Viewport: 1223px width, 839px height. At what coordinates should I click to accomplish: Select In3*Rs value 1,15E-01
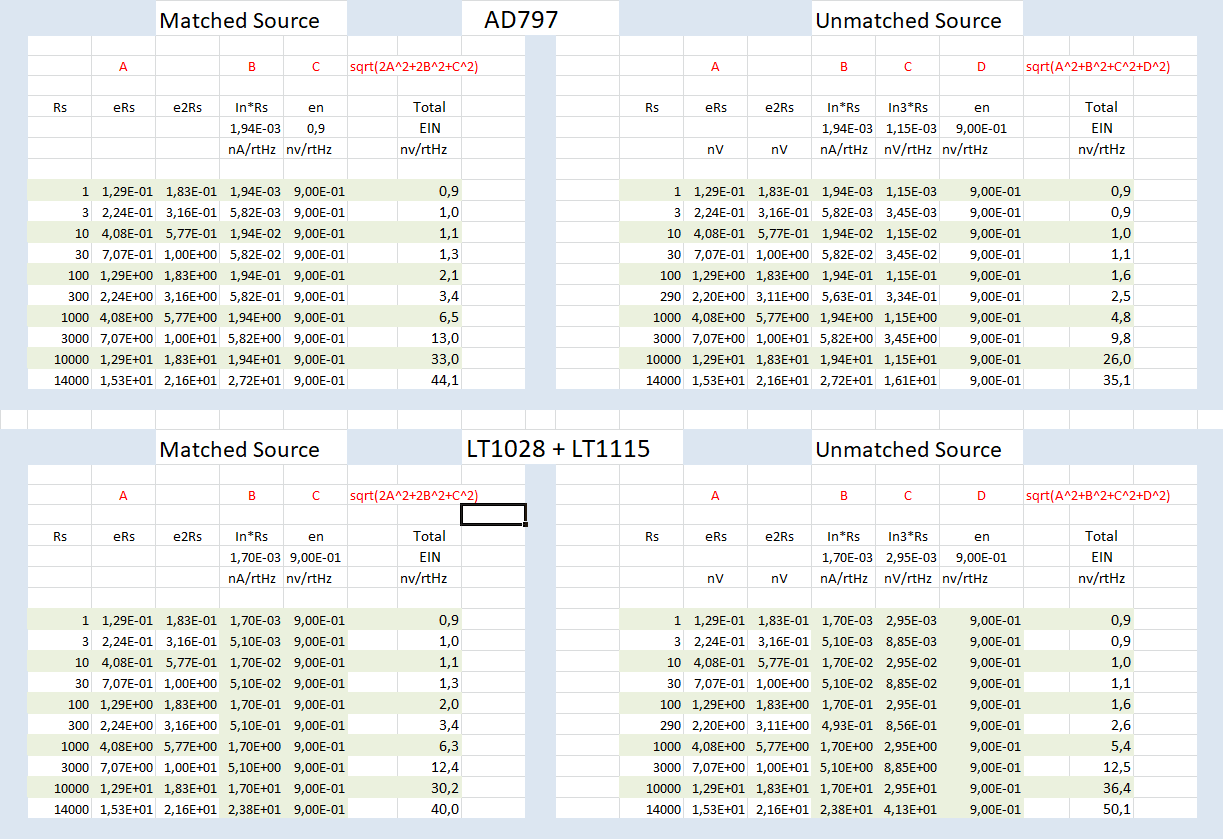click(912, 275)
